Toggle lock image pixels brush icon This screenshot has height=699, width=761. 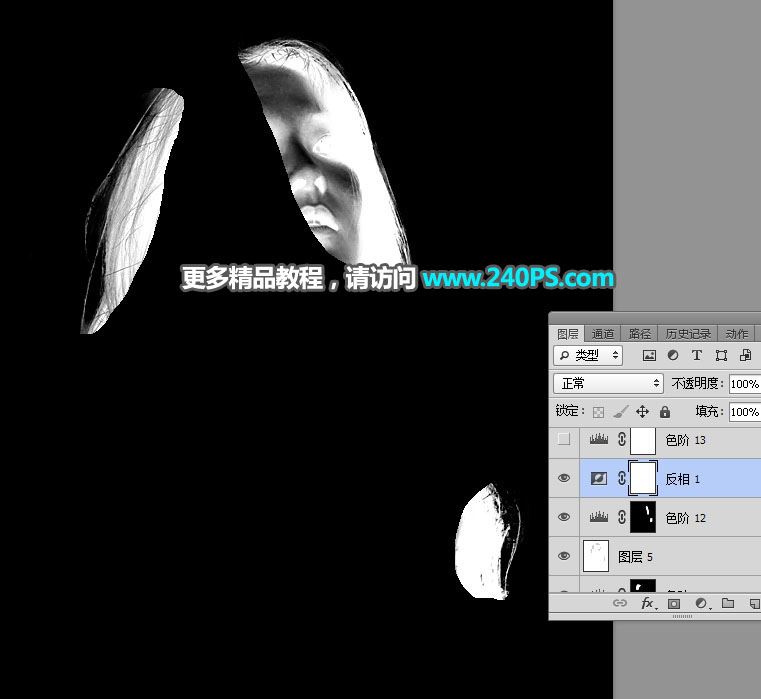coord(620,412)
